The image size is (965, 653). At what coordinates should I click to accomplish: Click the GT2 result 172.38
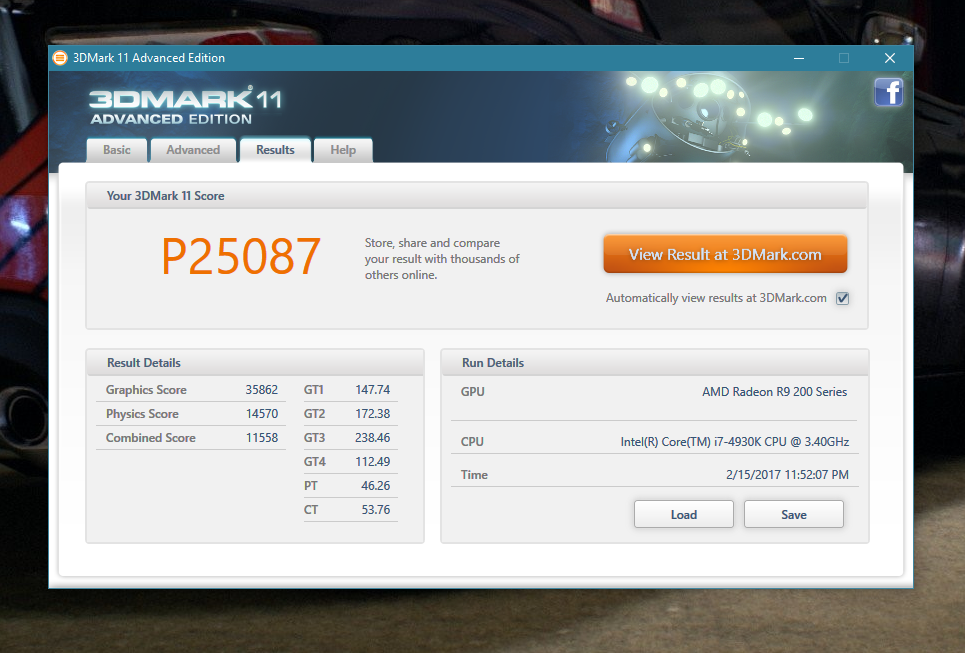(x=372, y=414)
